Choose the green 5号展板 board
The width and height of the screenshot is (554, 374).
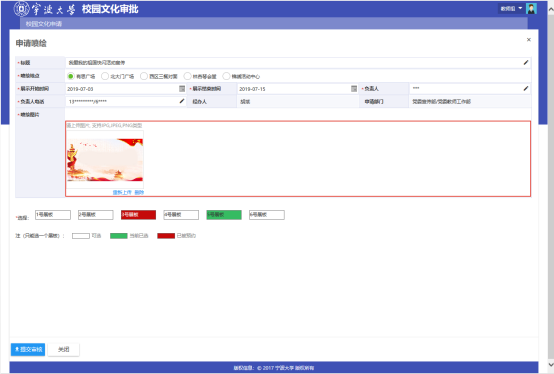(x=224, y=215)
